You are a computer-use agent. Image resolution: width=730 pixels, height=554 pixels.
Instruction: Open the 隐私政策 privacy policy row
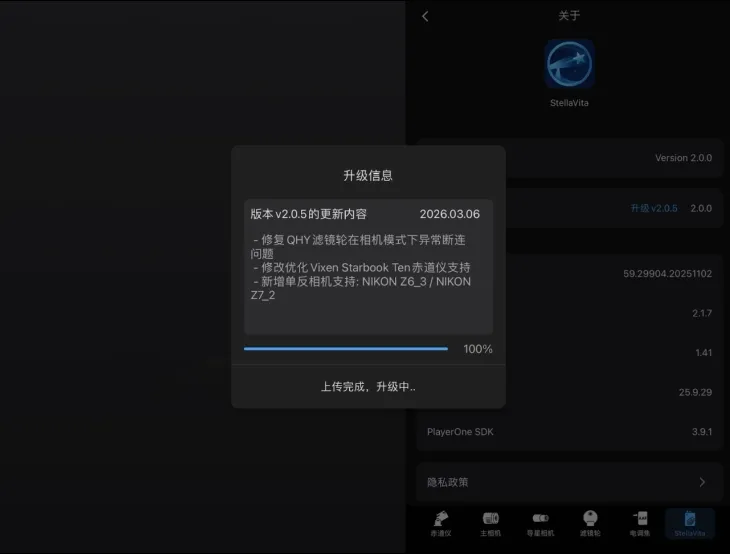[569, 482]
